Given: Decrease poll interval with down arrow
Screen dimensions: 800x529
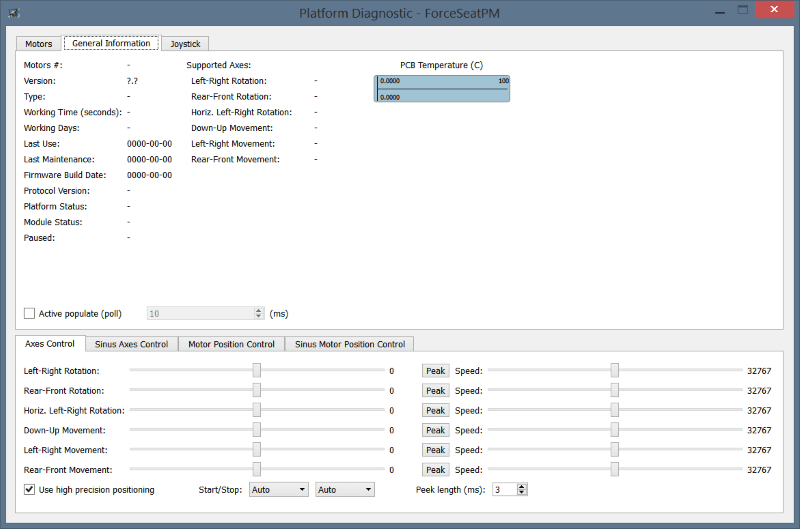Looking at the screenshot, I should click(259, 316).
